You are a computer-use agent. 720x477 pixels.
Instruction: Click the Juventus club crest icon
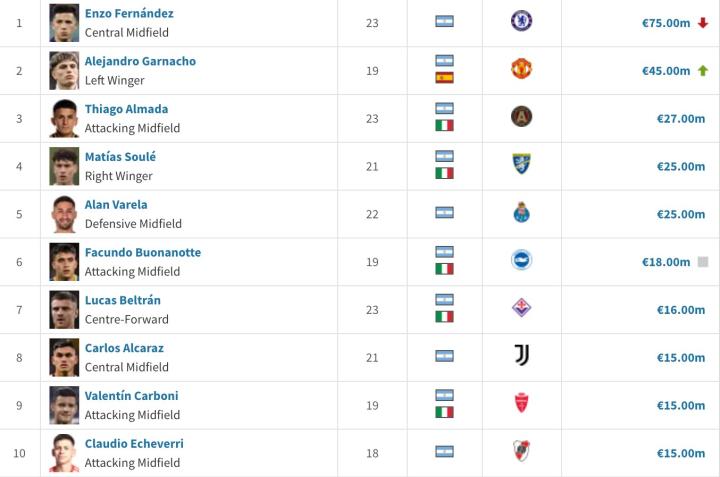tap(521, 356)
